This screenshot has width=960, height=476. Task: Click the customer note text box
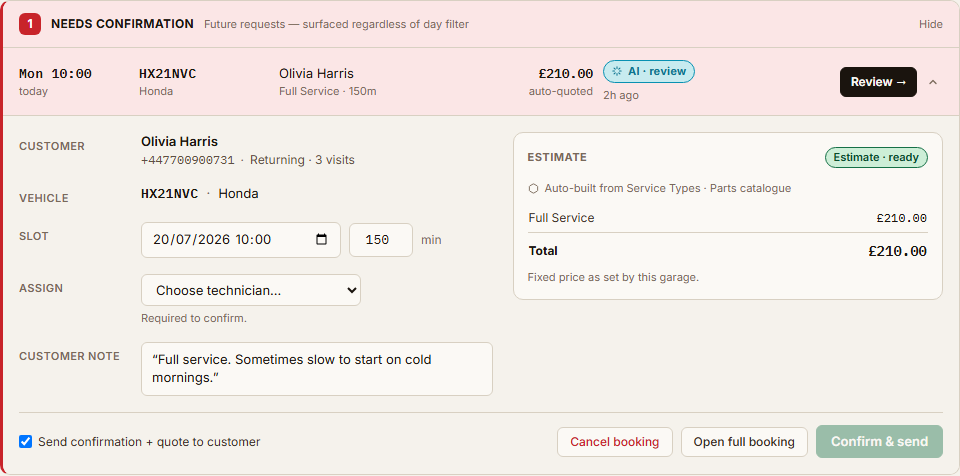click(x=317, y=369)
